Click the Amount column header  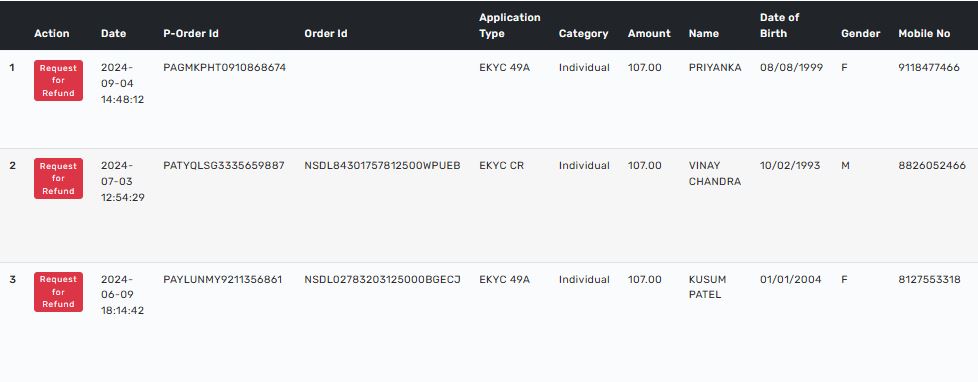(649, 34)
